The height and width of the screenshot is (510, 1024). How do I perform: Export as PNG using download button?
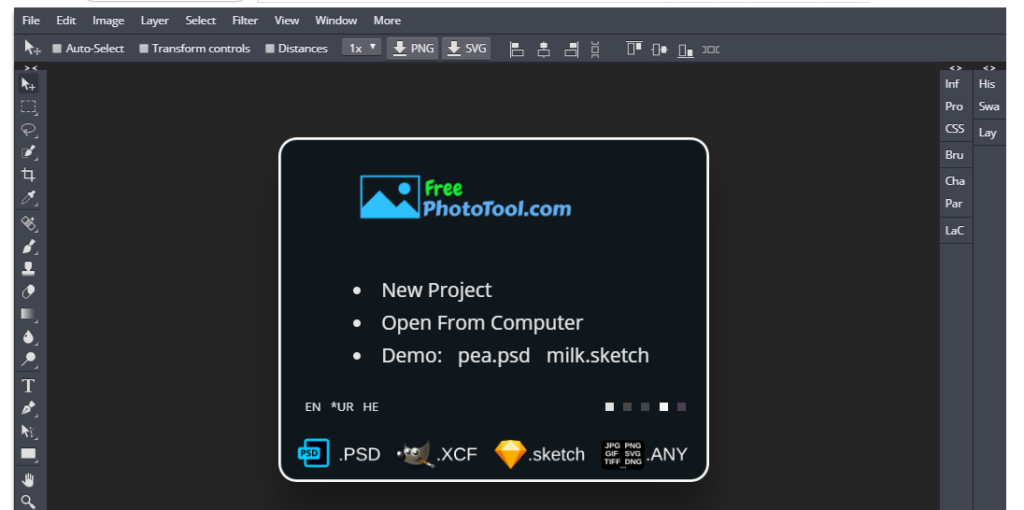(413, 48)
